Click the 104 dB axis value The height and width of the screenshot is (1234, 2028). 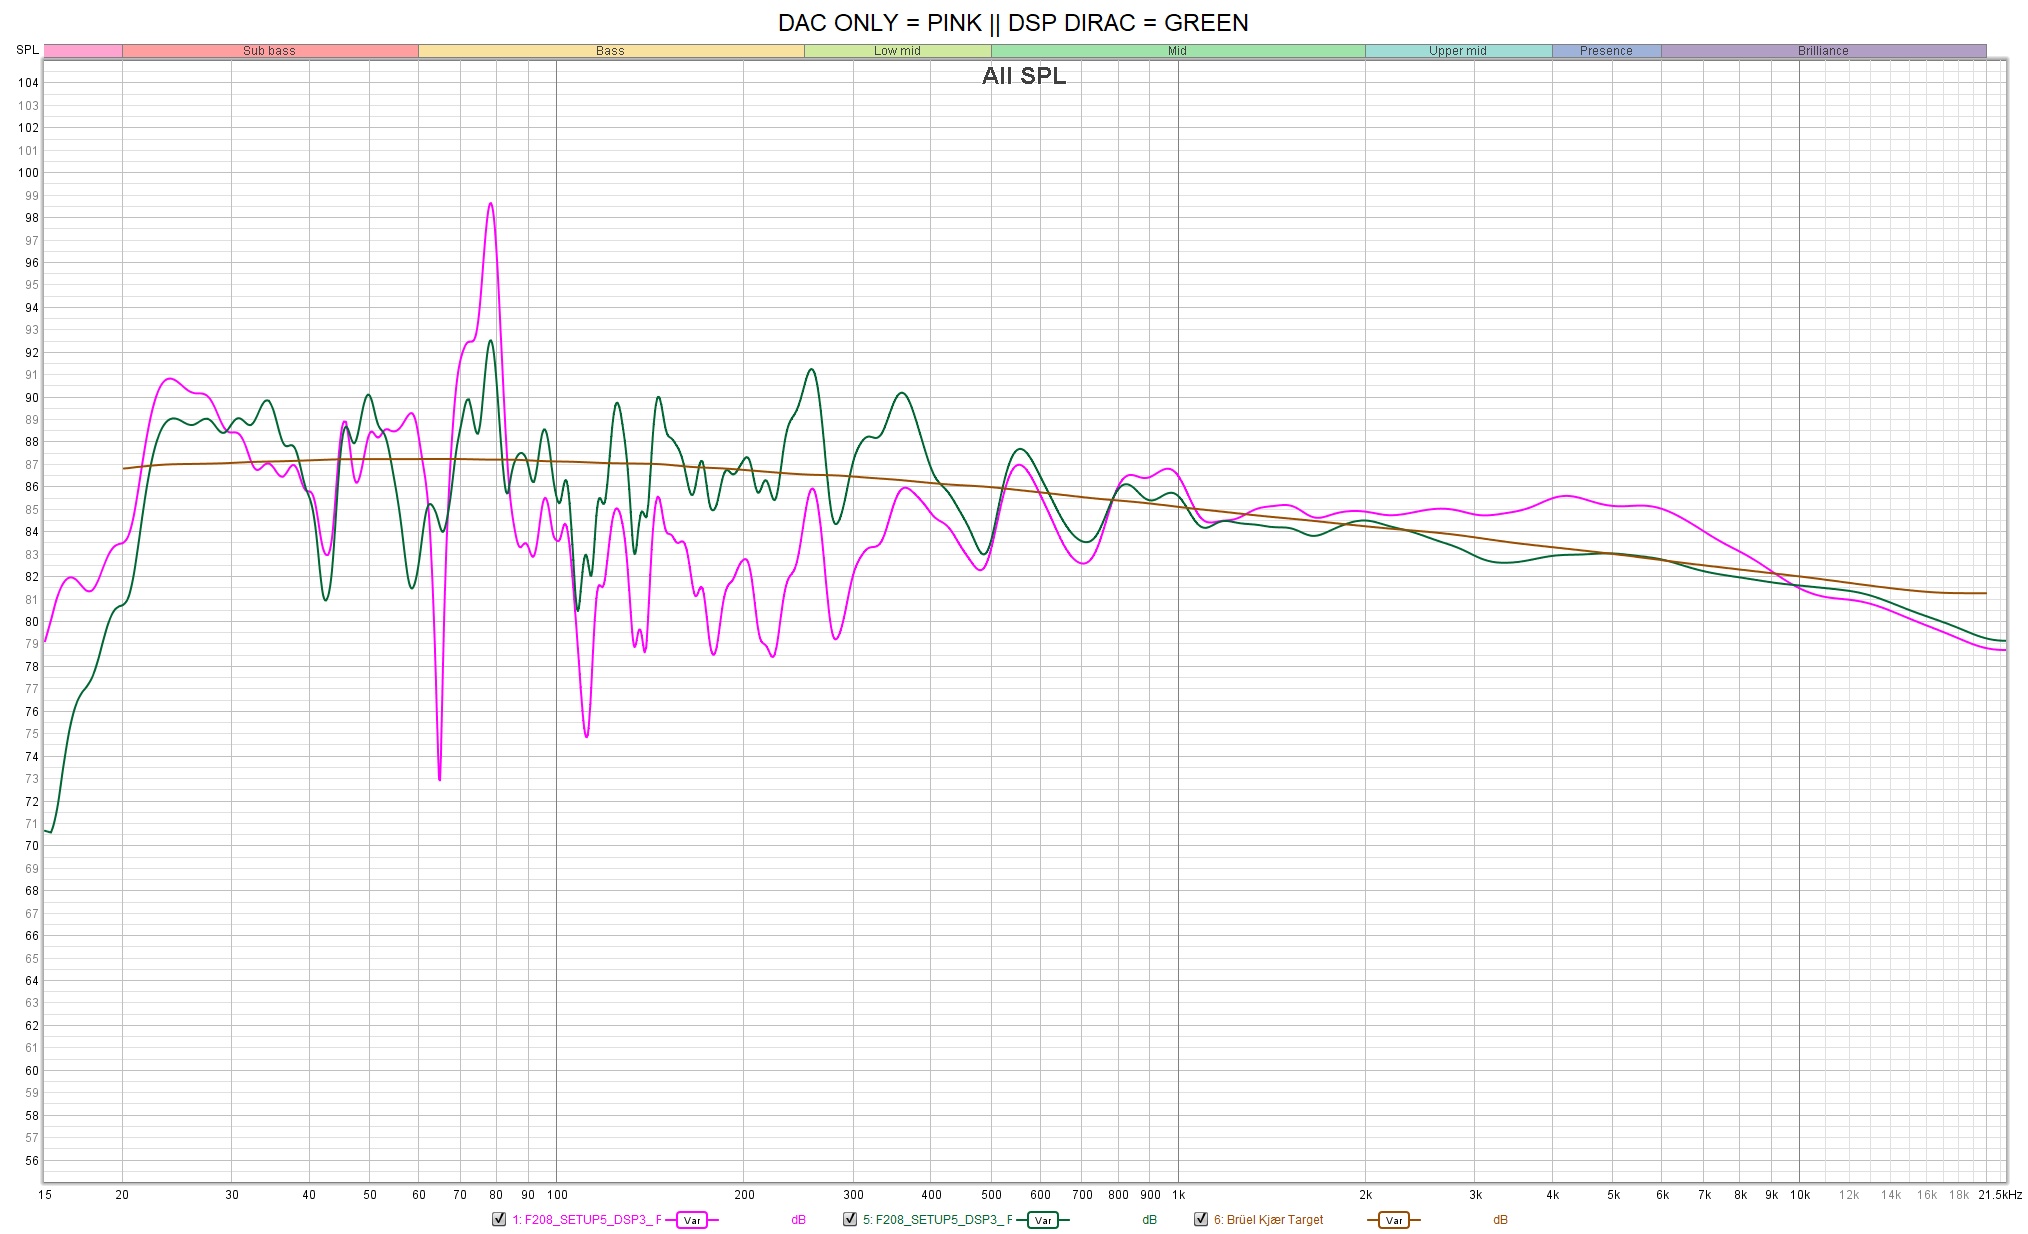pyautogui.click(x=28, y=83)
